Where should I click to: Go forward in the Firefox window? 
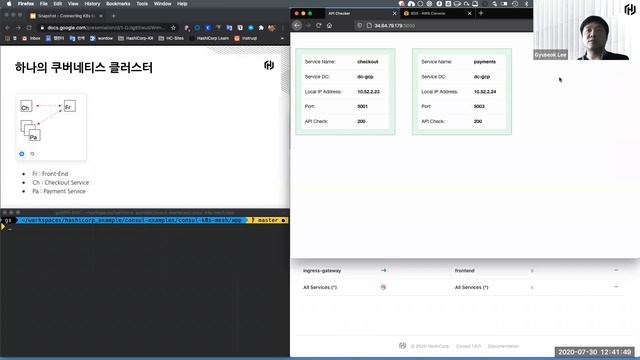(308, 25)
